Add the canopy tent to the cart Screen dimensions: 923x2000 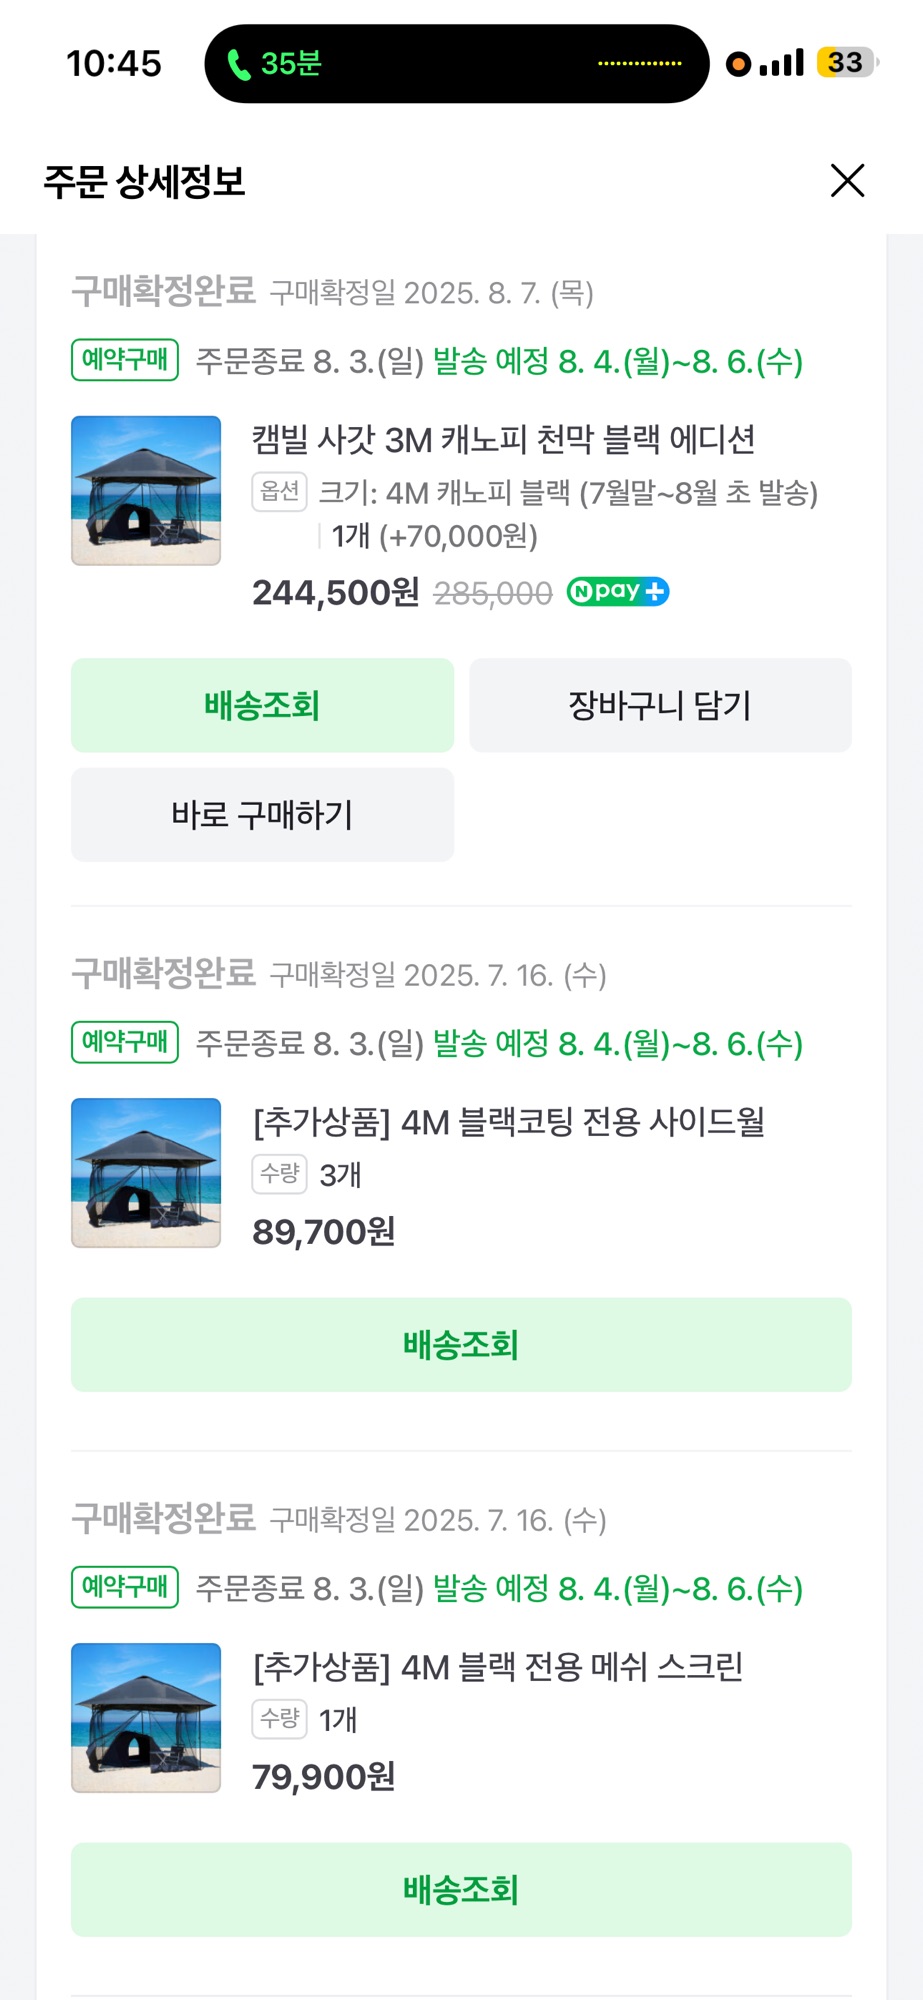pyautogui.click(x=660, y=705)
